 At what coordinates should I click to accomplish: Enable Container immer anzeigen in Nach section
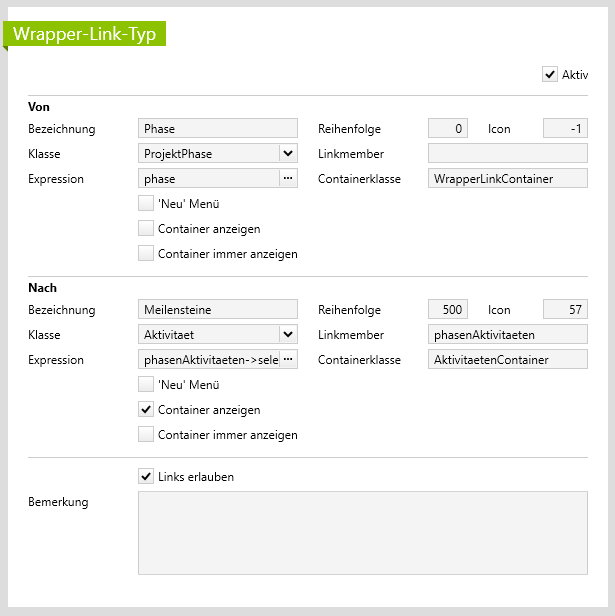(146, 435)
